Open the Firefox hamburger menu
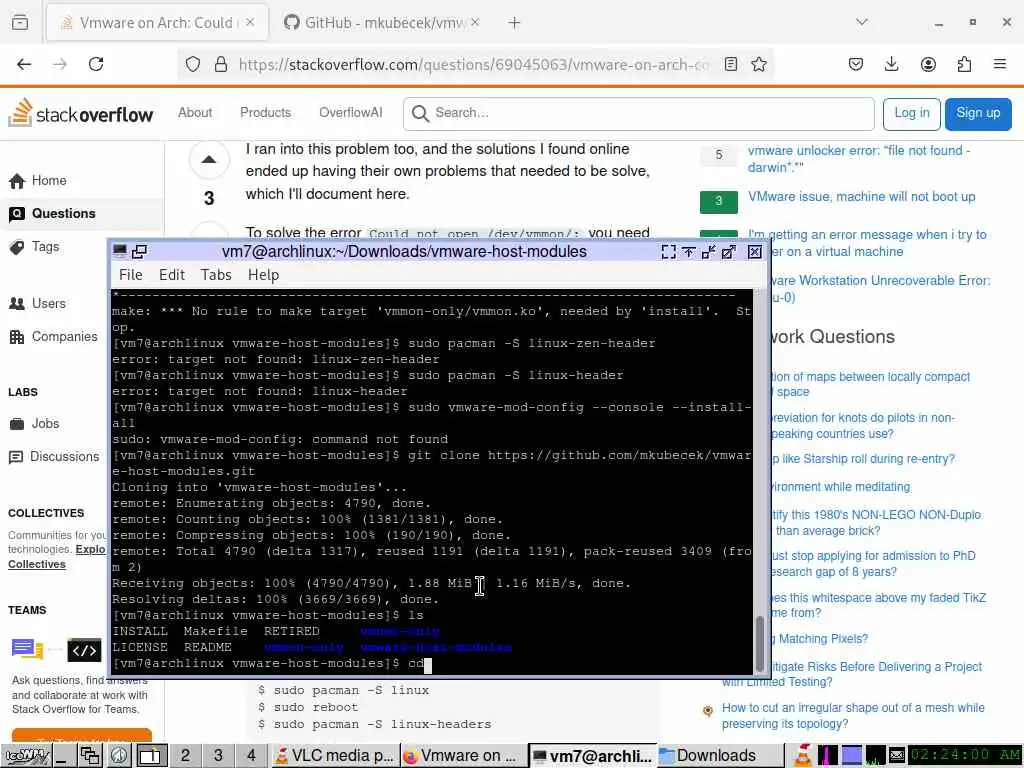This screenshot has width=1024, height=768. tap(999, 64)
